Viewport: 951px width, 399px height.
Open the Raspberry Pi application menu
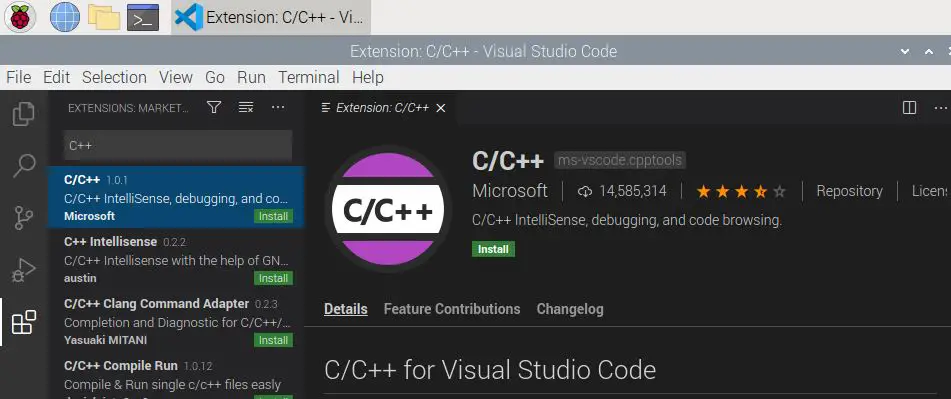pyautogui.click(x=20, y=17)
